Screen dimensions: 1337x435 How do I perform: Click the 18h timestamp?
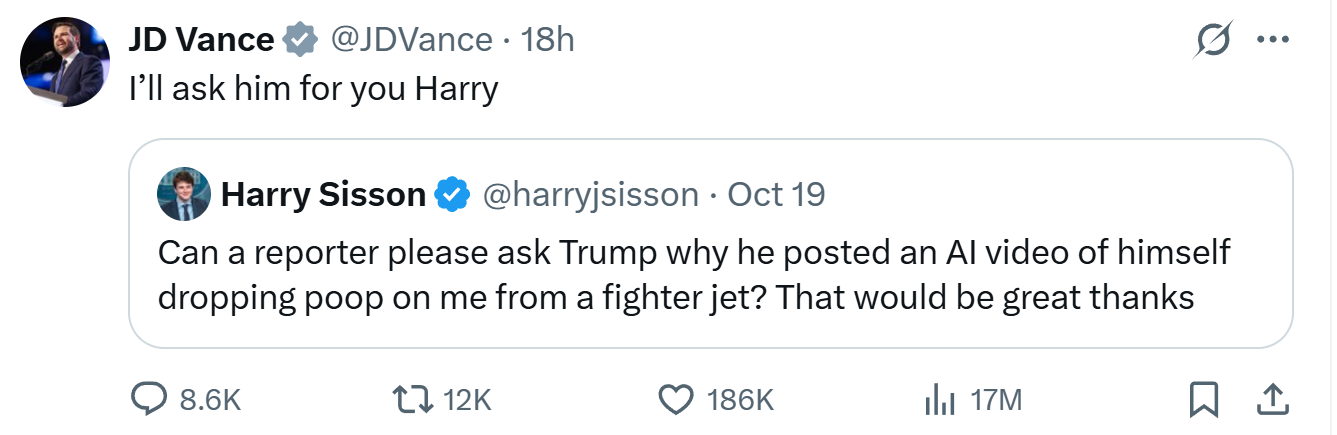pos(549,40)
